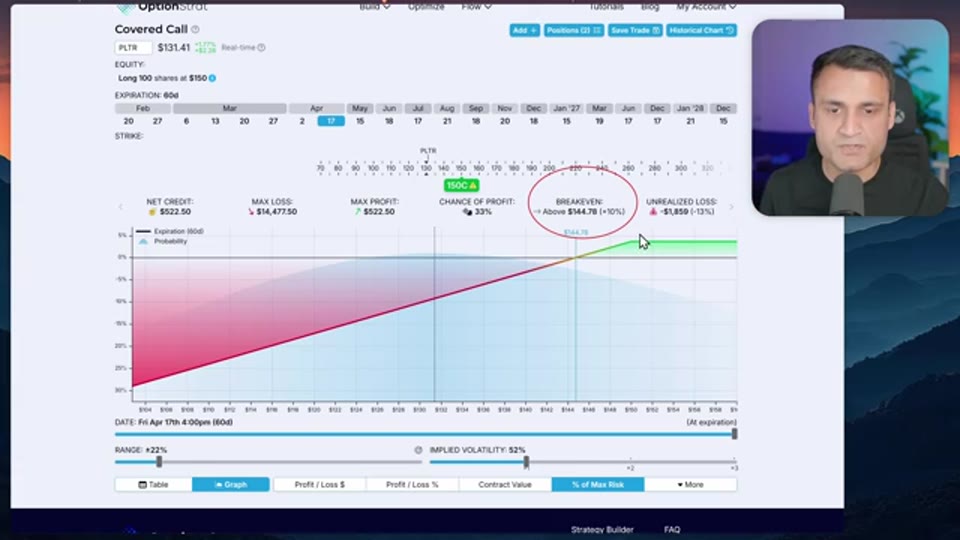960x540 pixels.
Task: Click strike 100 on the strike ruler
Action: click(x=373, y=168)
